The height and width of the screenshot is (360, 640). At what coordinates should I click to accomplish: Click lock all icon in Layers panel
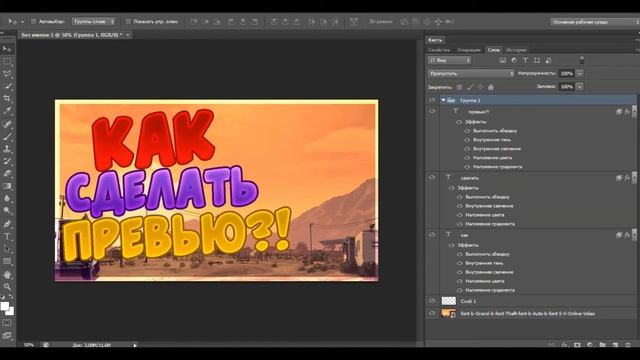pyautogui.click(x=491, y=87)
